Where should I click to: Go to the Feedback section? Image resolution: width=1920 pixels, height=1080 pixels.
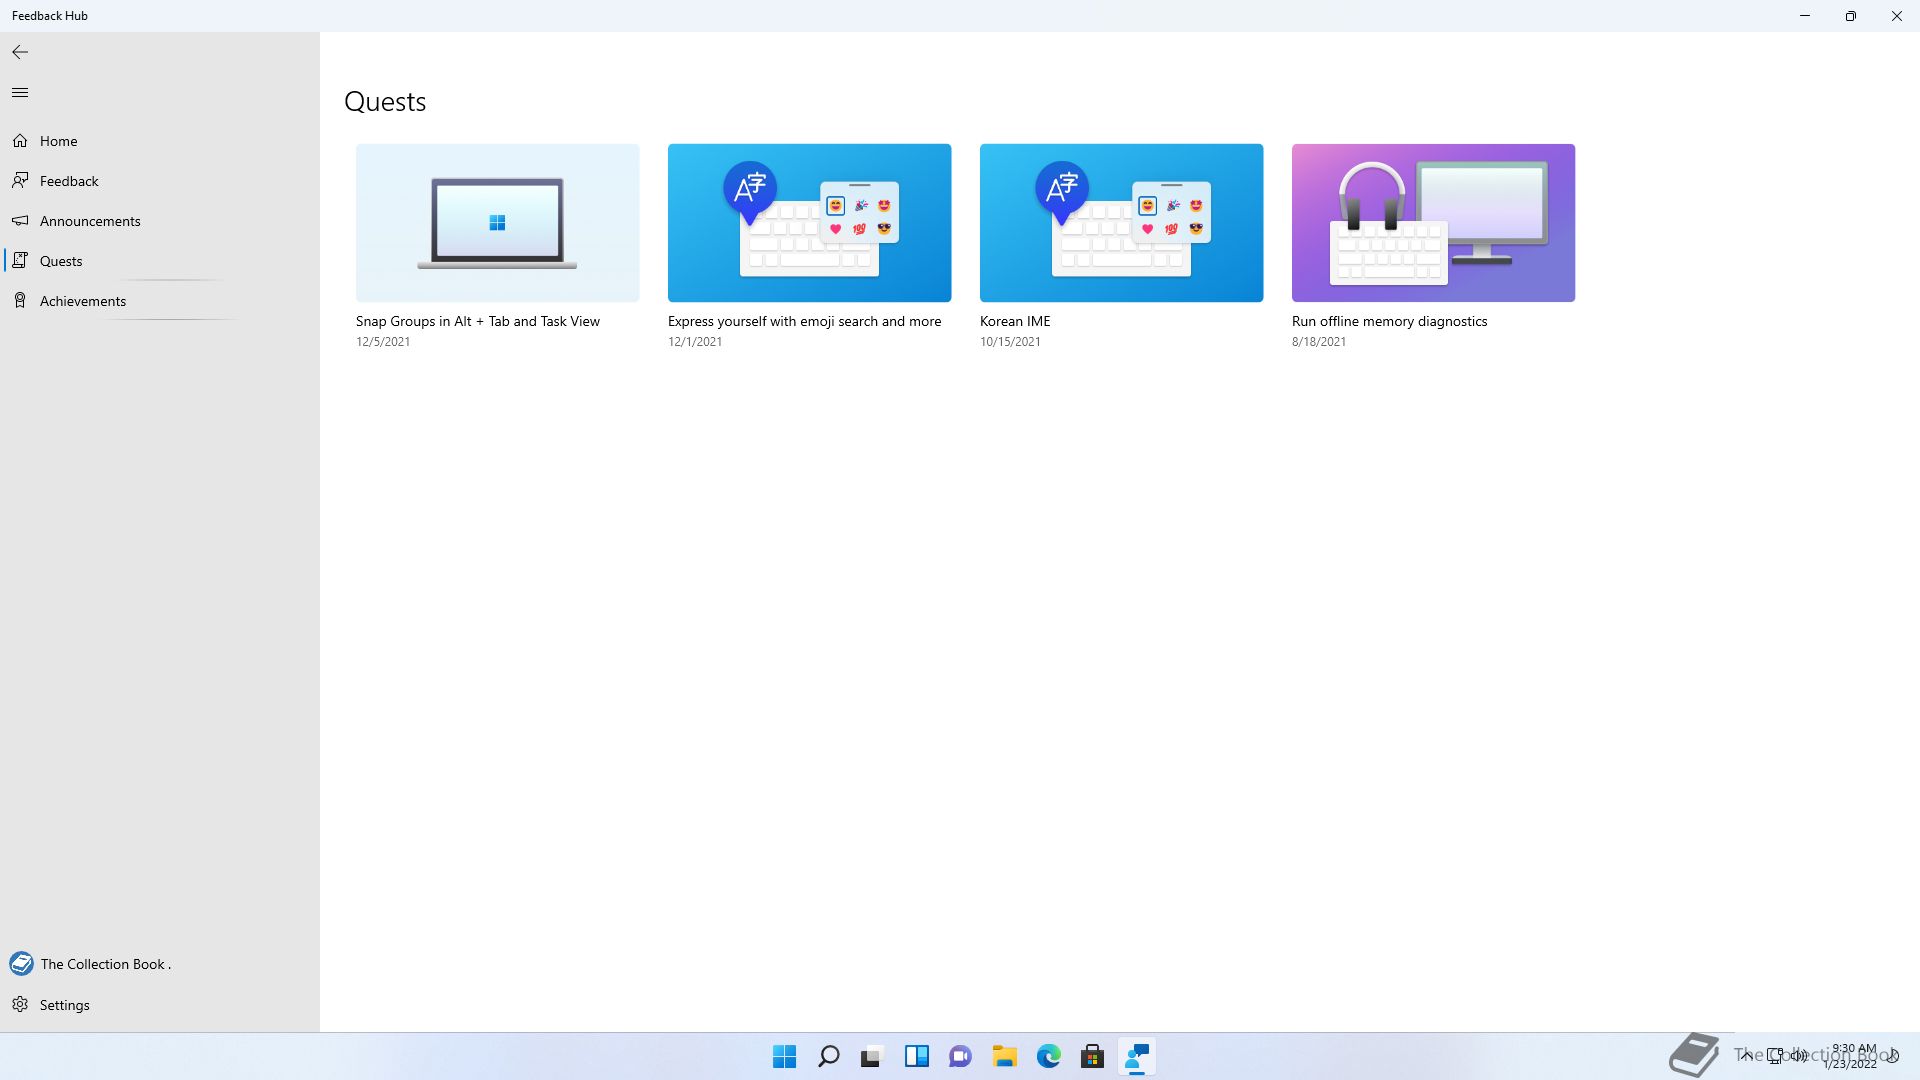click(69, 181)
